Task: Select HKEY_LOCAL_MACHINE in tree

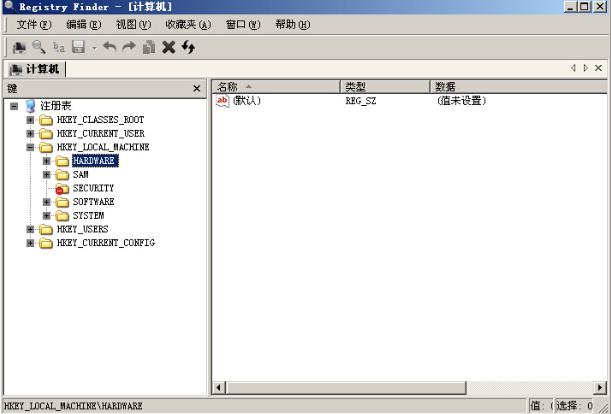Action: [x=103, y=147]
